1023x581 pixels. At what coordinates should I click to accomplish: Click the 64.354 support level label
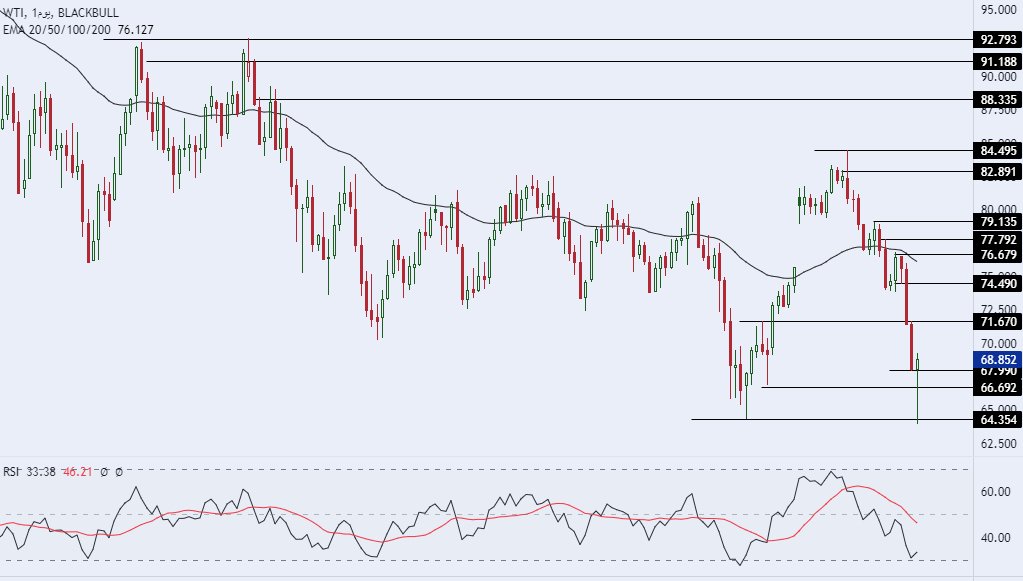click(x=998, y=419)
